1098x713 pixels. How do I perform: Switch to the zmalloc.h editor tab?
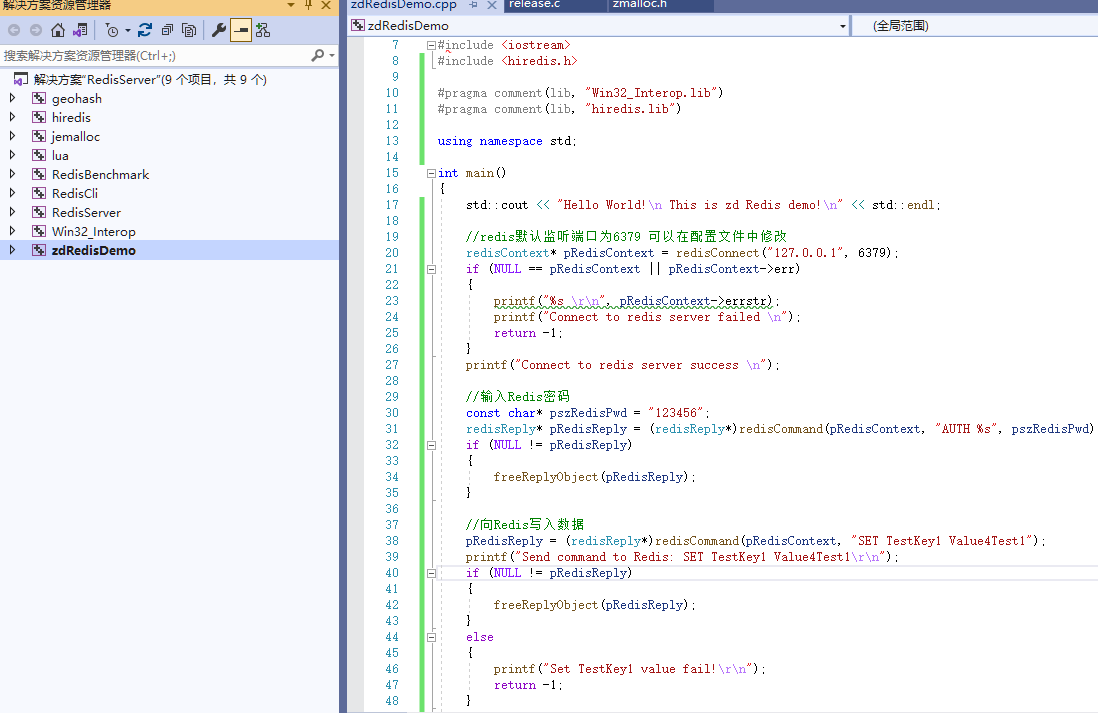(639, 5)
